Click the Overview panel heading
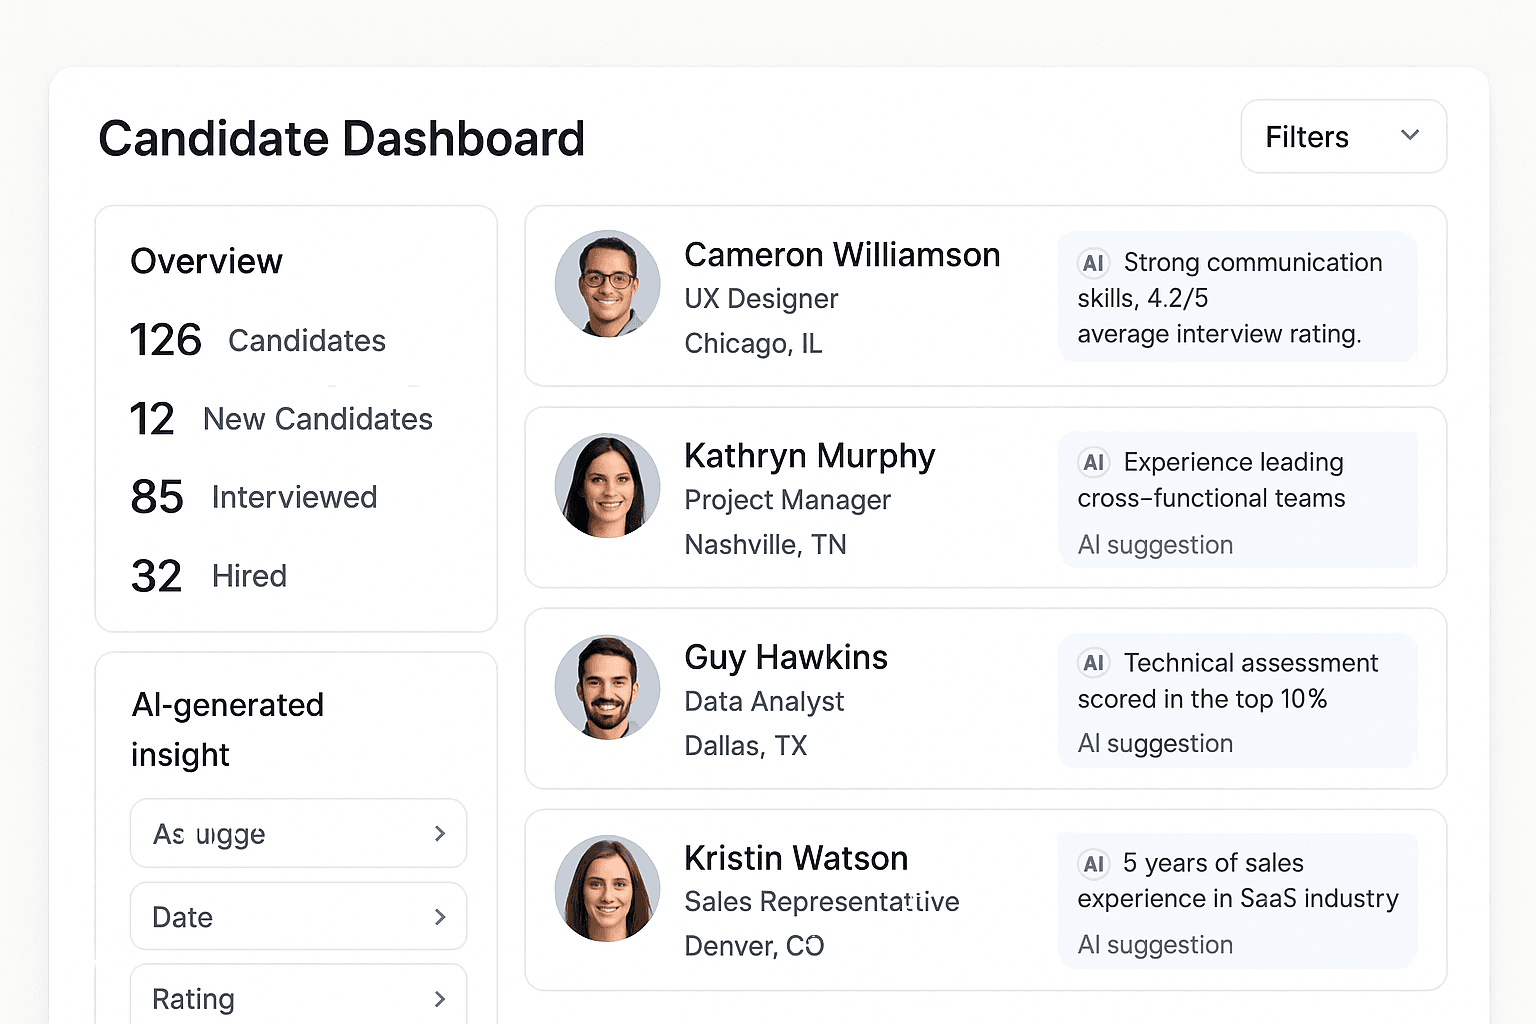This screenshot has height=1024, width=1536. coord(206,261)
